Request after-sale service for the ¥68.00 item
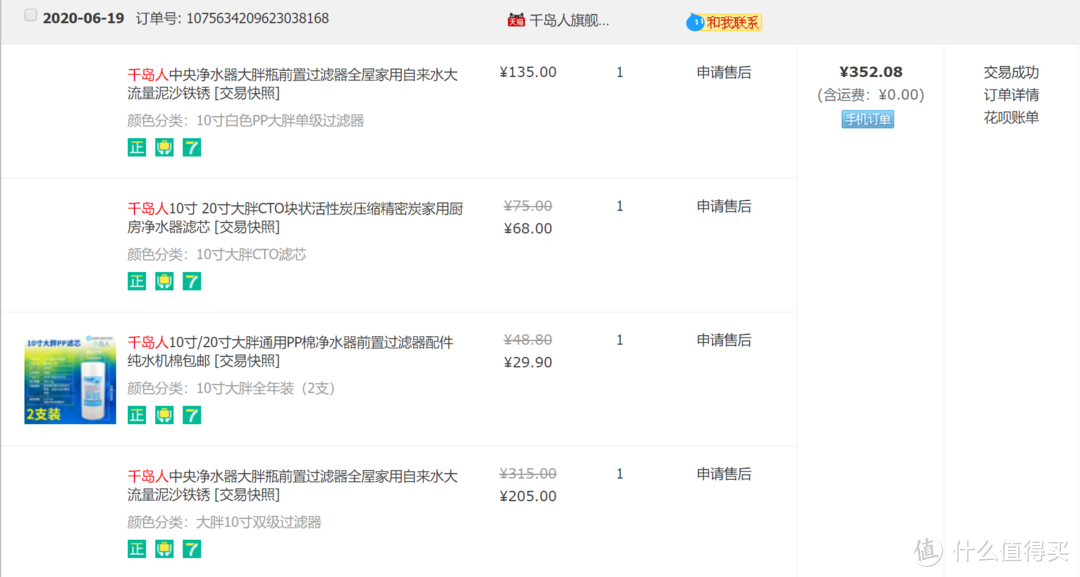The width and height of the screenshot is (1080, 577). coord(724,206)
